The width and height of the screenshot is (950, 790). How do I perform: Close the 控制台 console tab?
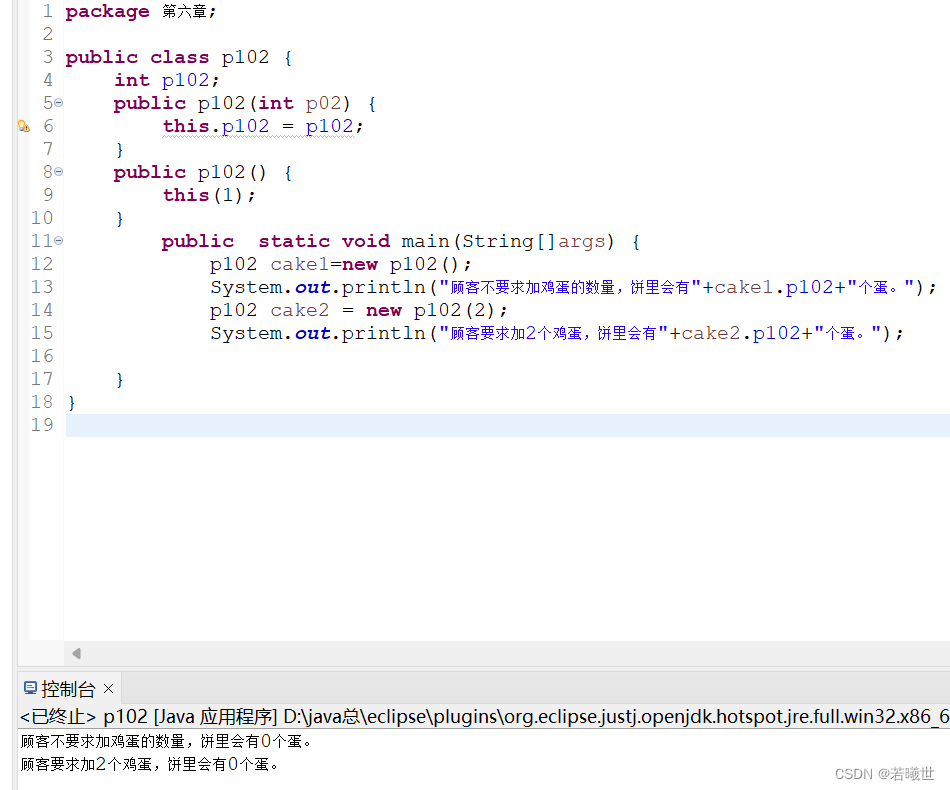[x=108, y=689]
